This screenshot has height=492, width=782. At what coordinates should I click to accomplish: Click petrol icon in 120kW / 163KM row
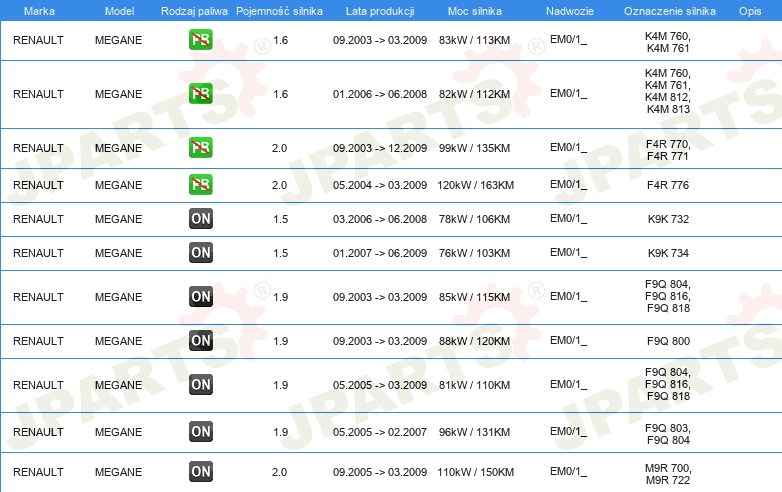point(201,184)
